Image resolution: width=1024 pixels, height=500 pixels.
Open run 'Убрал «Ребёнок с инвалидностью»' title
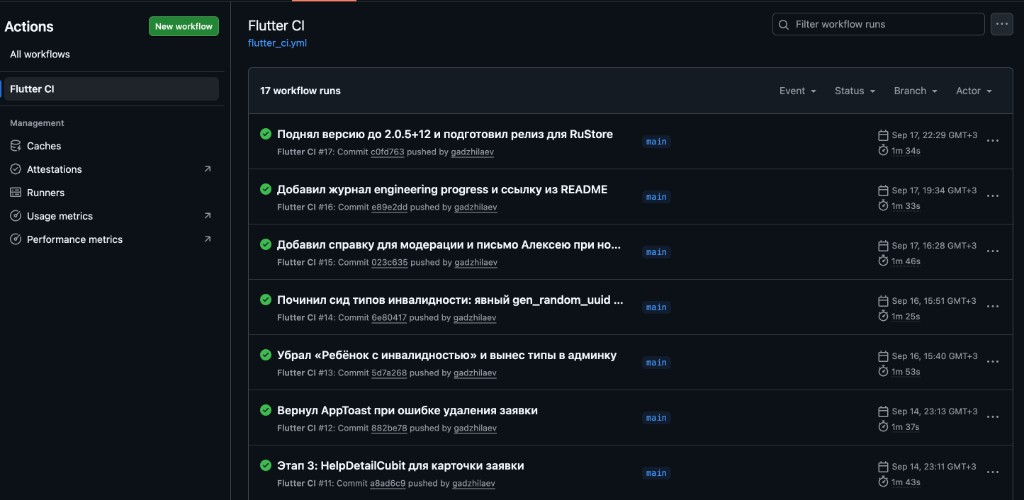click(x=447, y=356)
